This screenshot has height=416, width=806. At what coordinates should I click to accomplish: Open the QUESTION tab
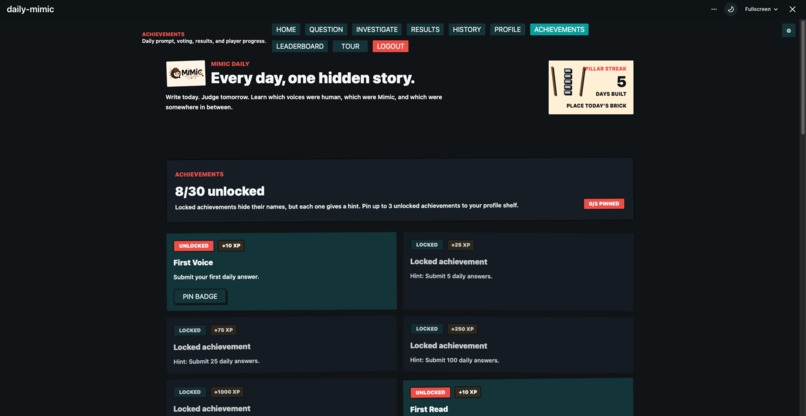(x=326, y=29)
